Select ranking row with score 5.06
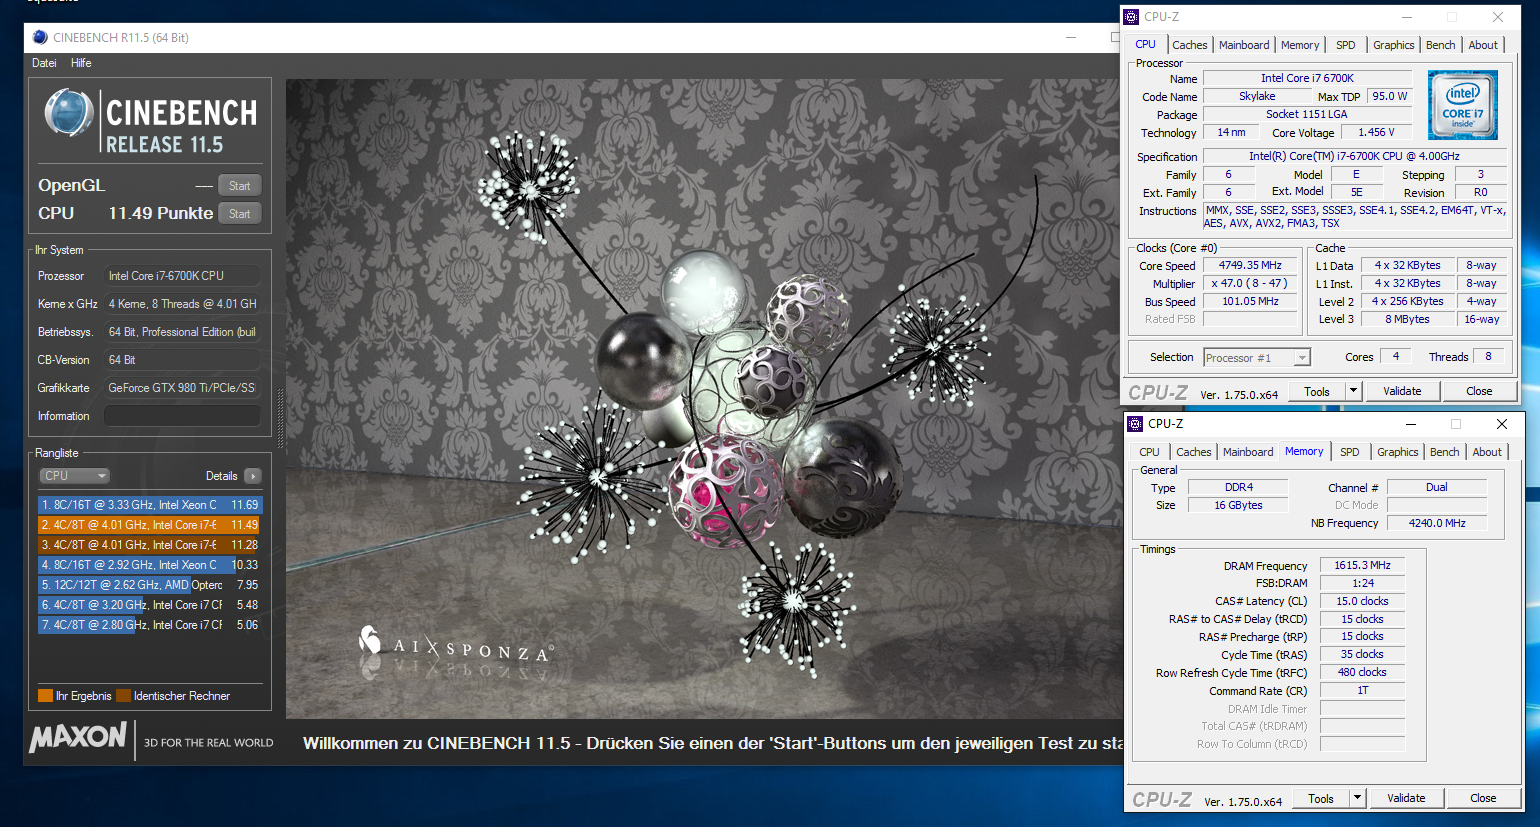Screen dimensions: 1540x827 [x=150, y=625]
